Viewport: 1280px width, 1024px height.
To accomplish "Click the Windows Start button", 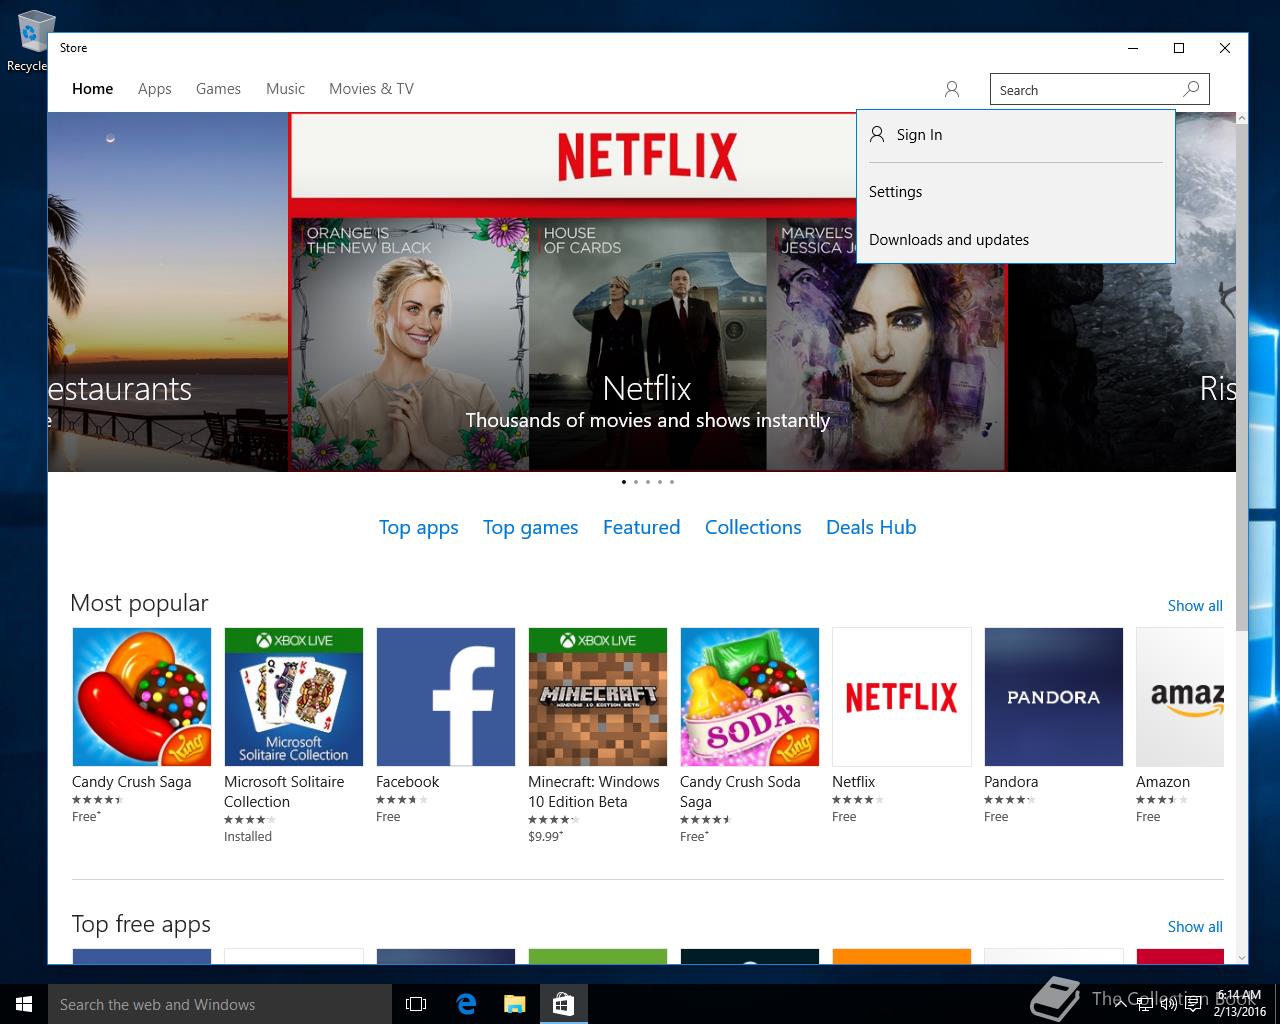I will (24, 1004).
